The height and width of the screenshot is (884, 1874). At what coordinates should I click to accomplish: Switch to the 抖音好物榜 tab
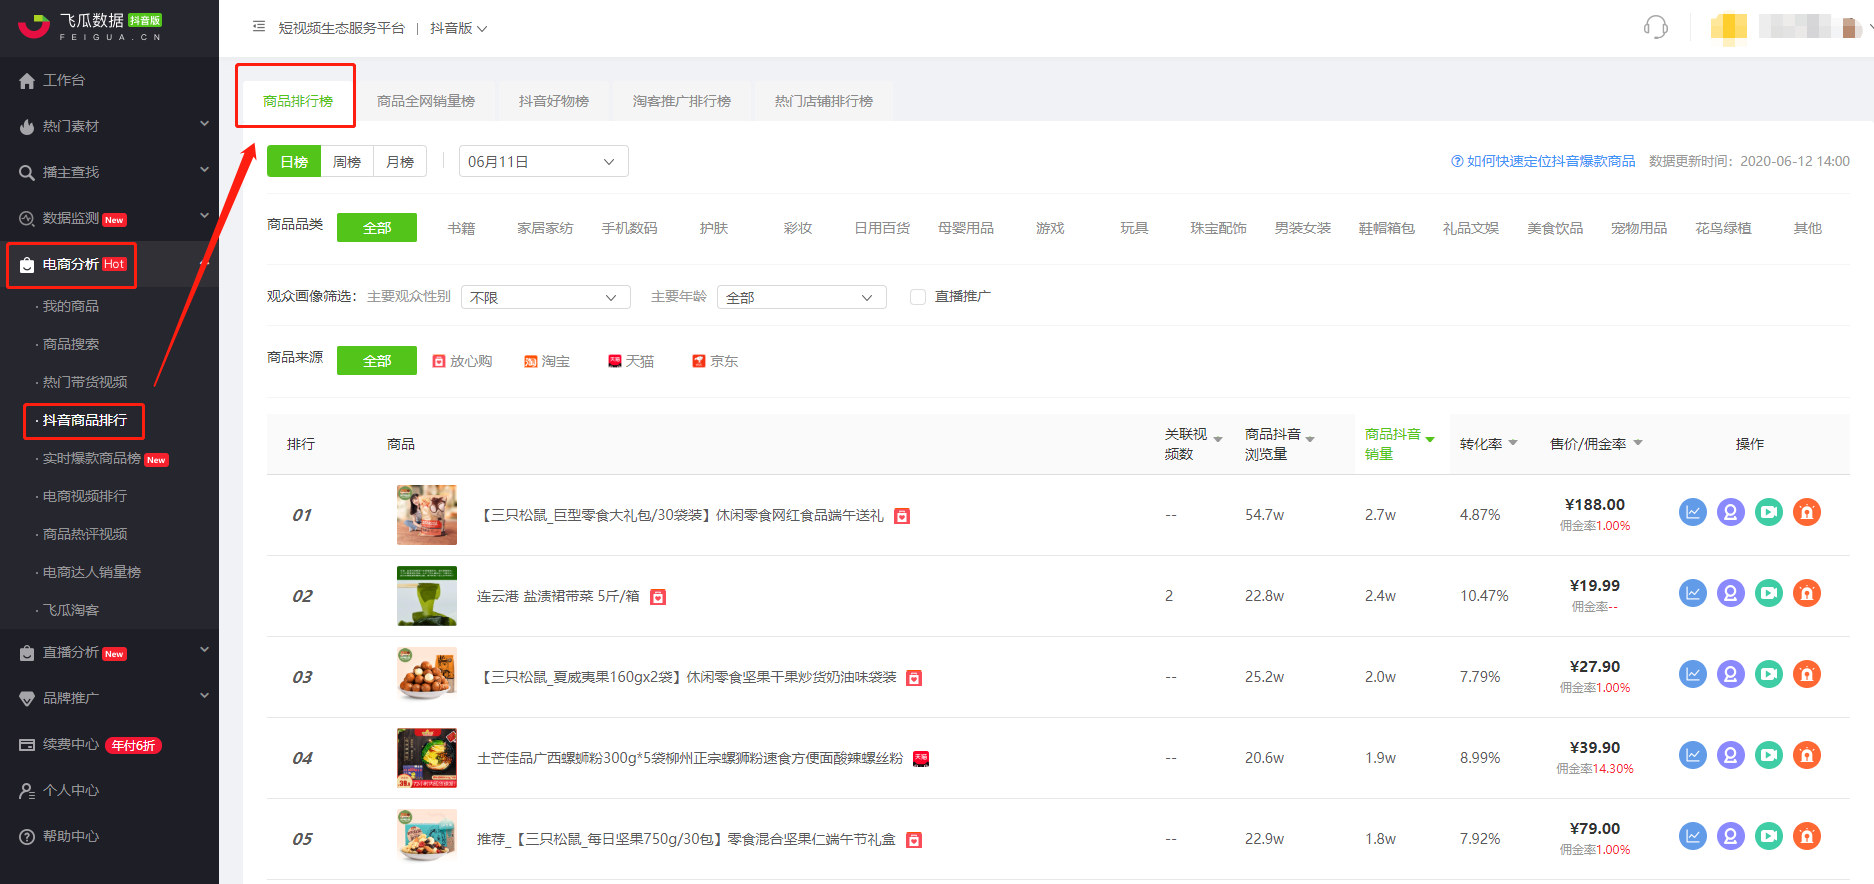coord(554,101)
